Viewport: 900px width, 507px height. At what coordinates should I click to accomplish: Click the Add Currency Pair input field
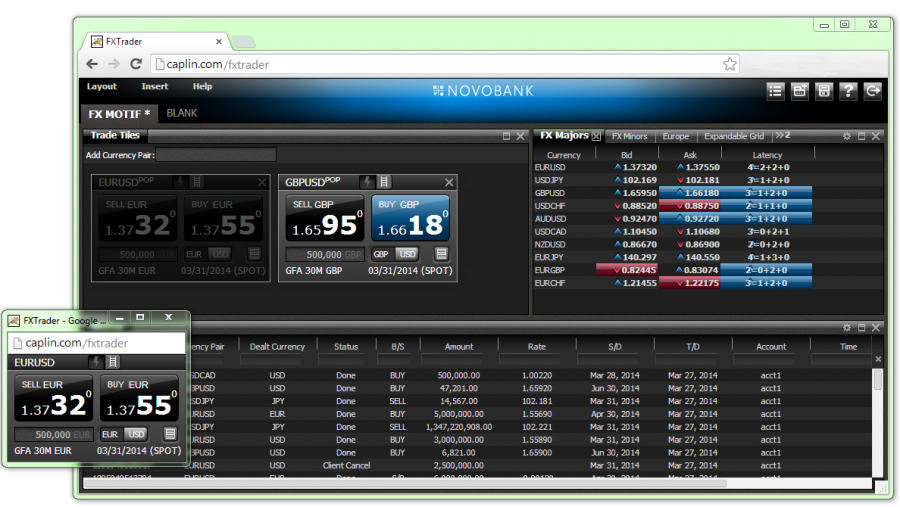pos(216,155)
